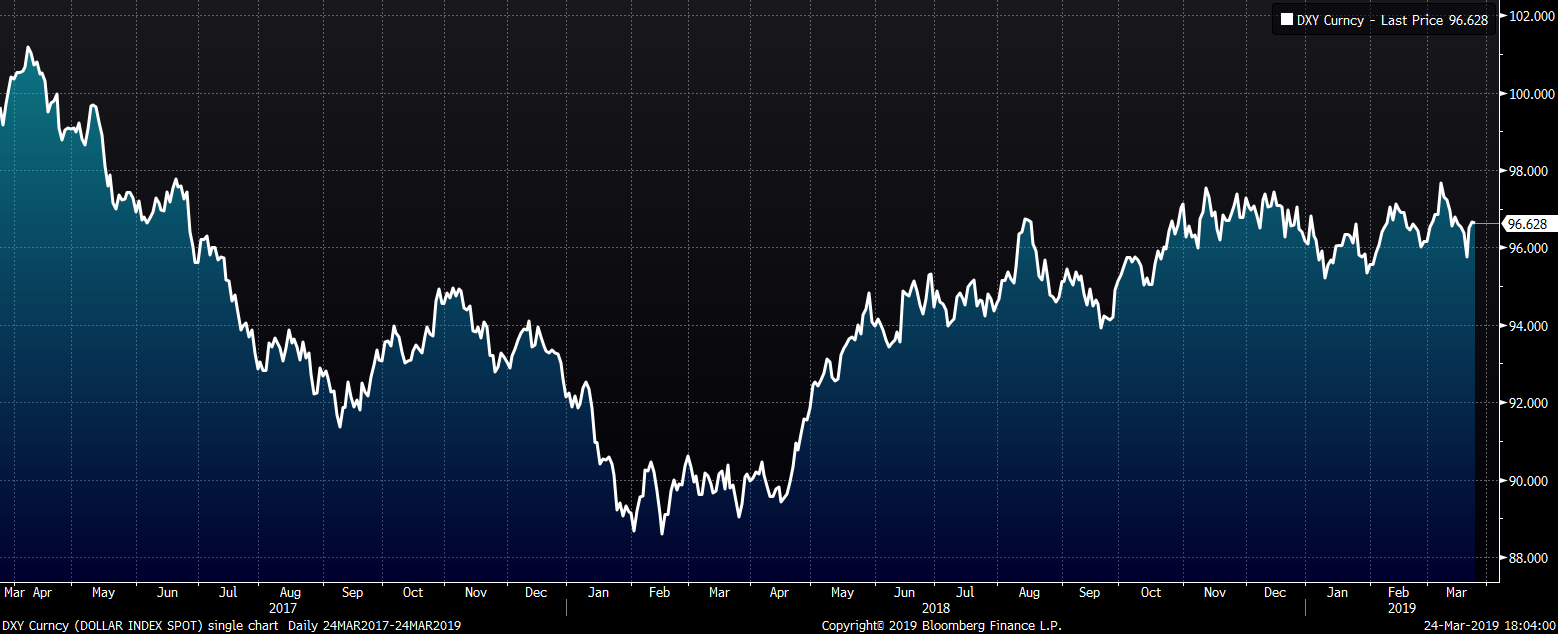Select the 2017 year label on time axis
The height and width of the screenshot is (634, 1558).
pyautogui.click(x=285, y=607)
